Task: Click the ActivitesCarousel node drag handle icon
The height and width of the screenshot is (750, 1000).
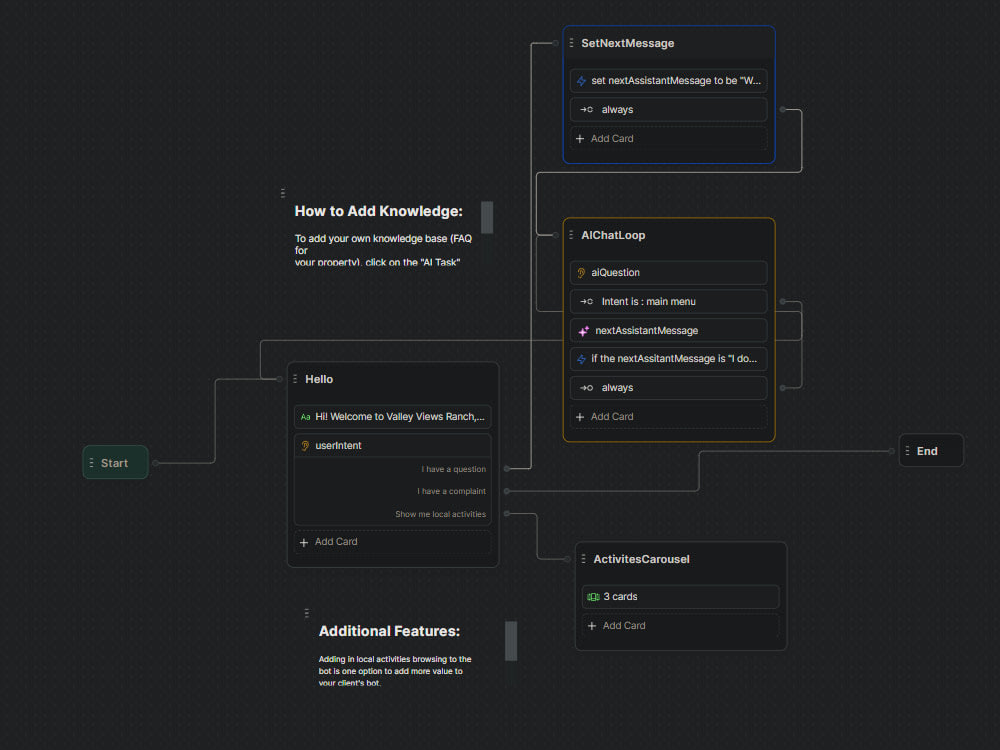Action: tap(583, 559)
